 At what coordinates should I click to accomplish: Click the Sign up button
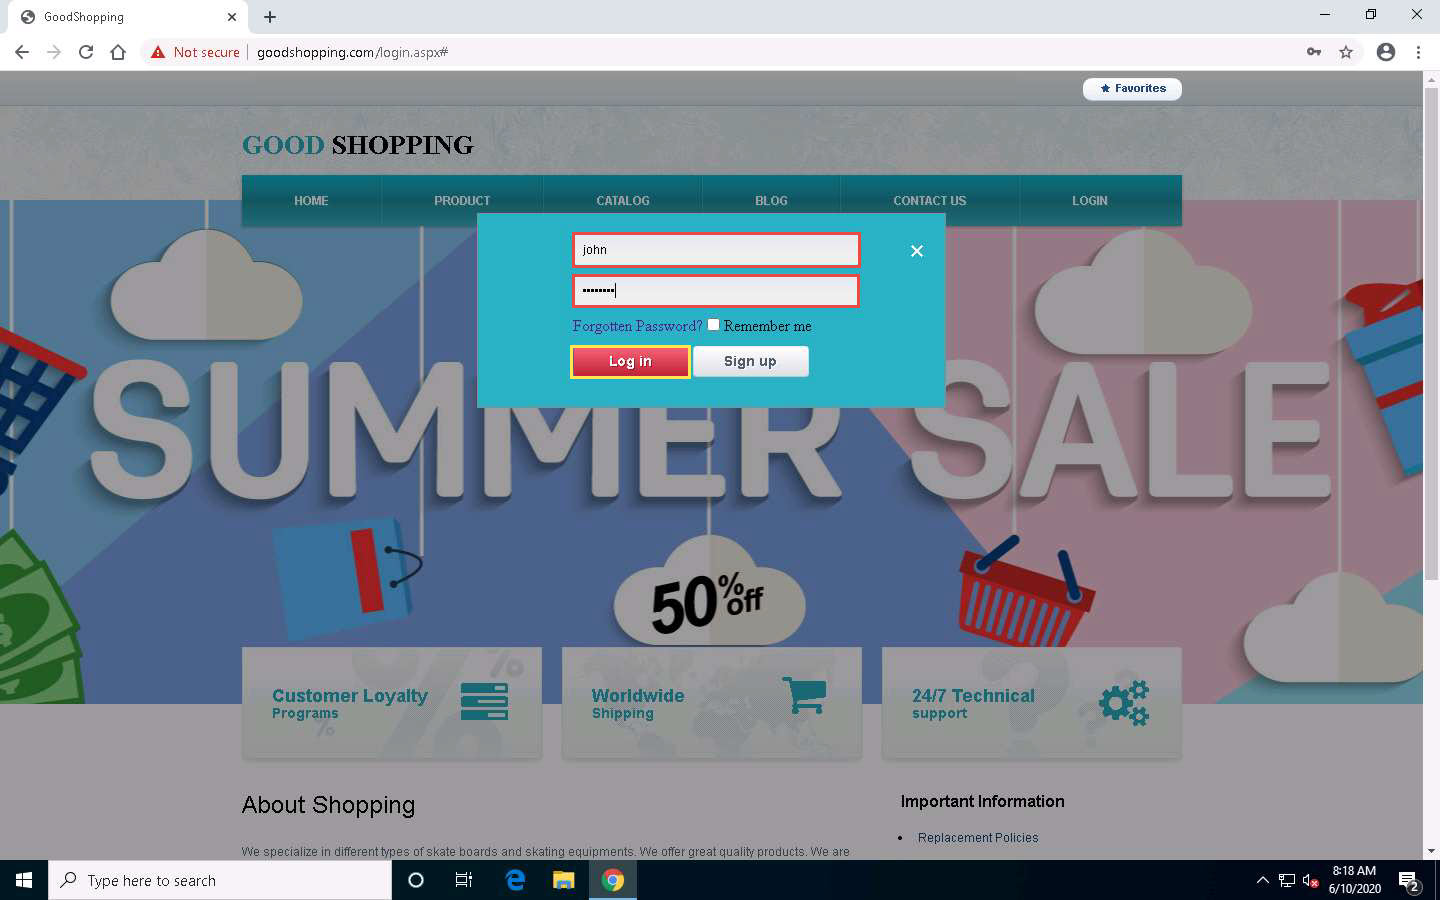click(750, 361)
